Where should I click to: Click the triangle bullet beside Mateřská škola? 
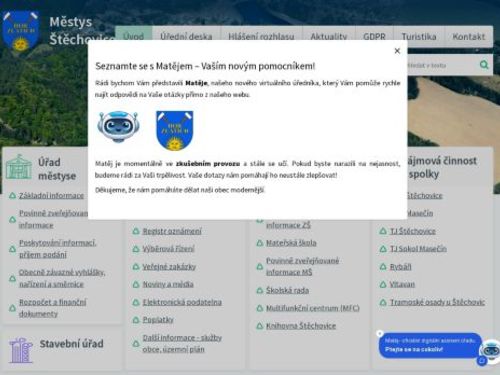point(260,243)
